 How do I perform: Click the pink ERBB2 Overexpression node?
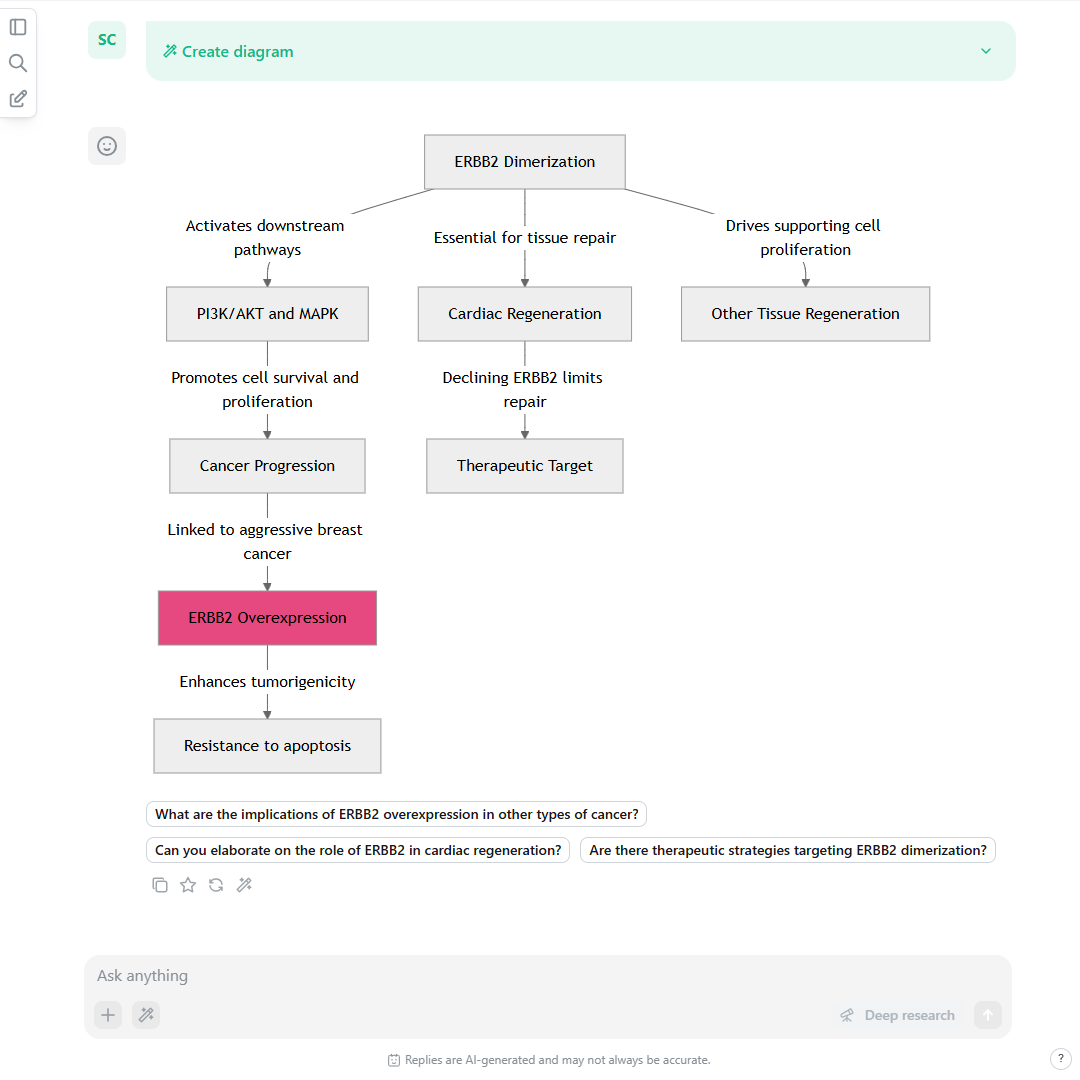tap(267, 618)
